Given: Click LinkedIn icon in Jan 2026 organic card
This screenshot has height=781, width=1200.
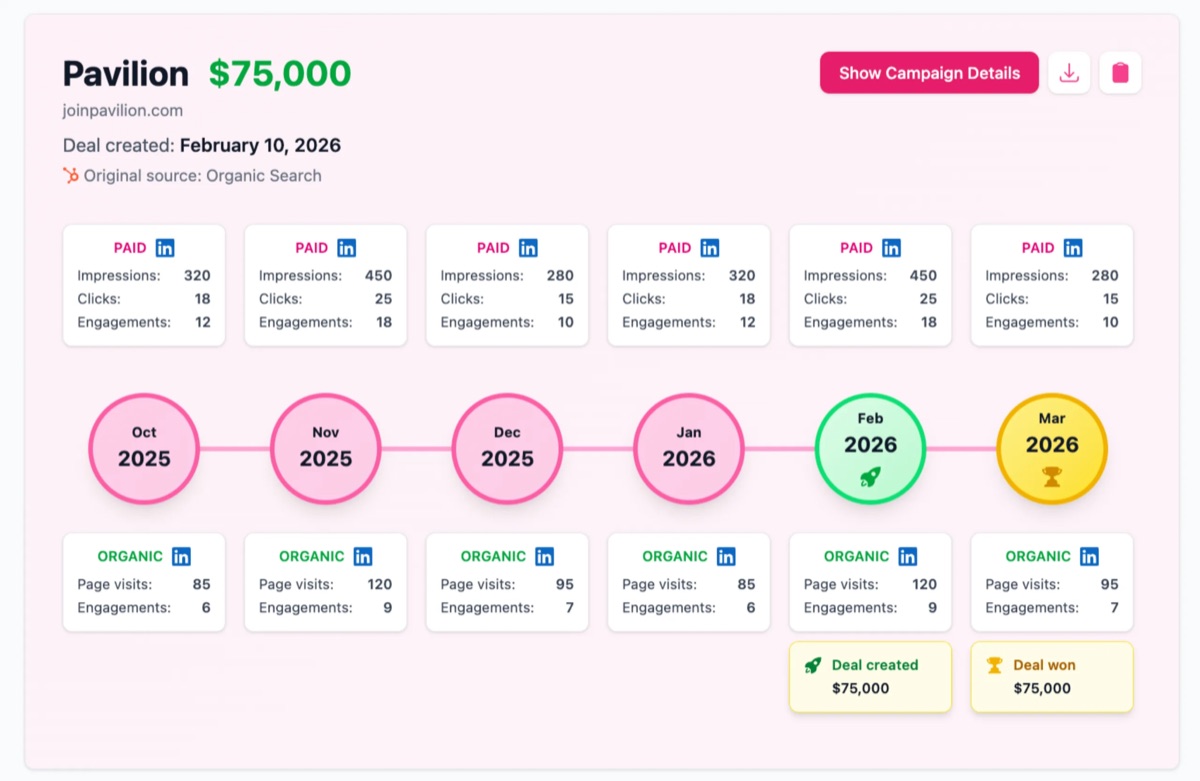Looking at the screenshot, I should pyautogui.click(x=726, y=556).
